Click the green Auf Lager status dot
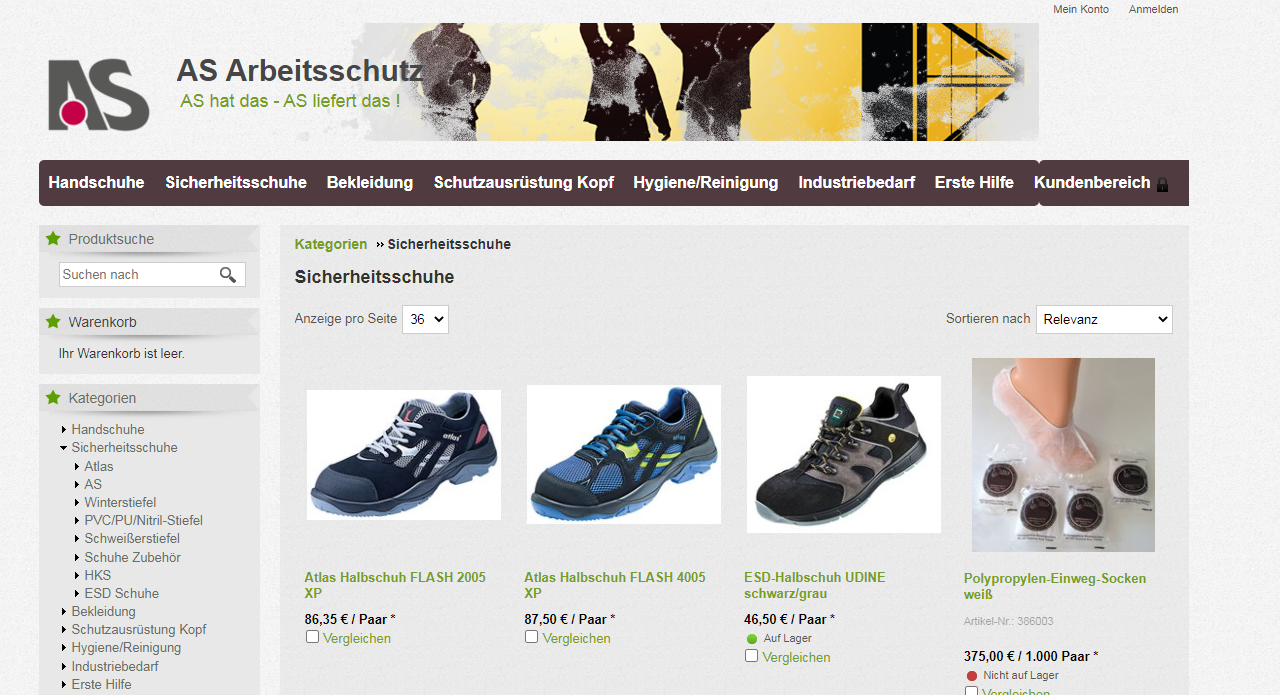This screenshot has height=695, width=1280. coord(752,639)
